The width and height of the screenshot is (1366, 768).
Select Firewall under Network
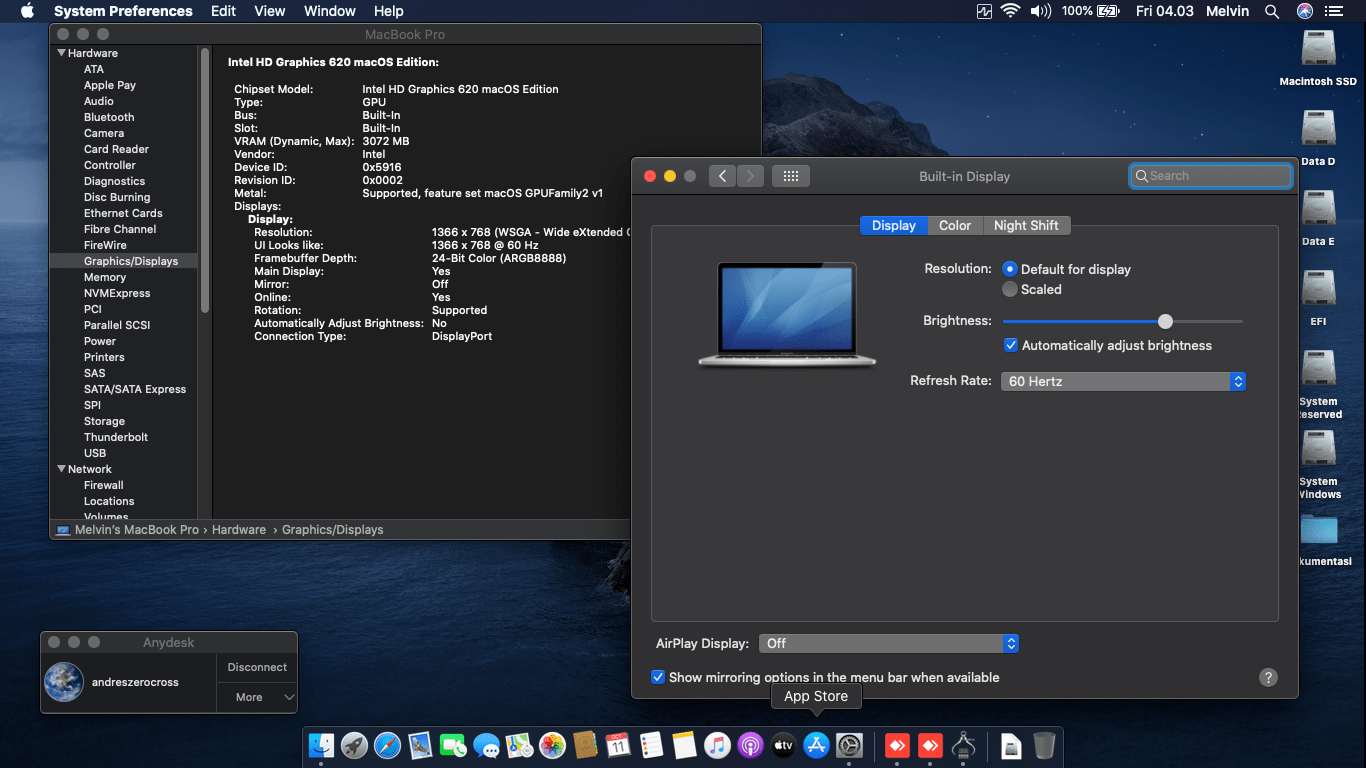[x=104, y=485]
